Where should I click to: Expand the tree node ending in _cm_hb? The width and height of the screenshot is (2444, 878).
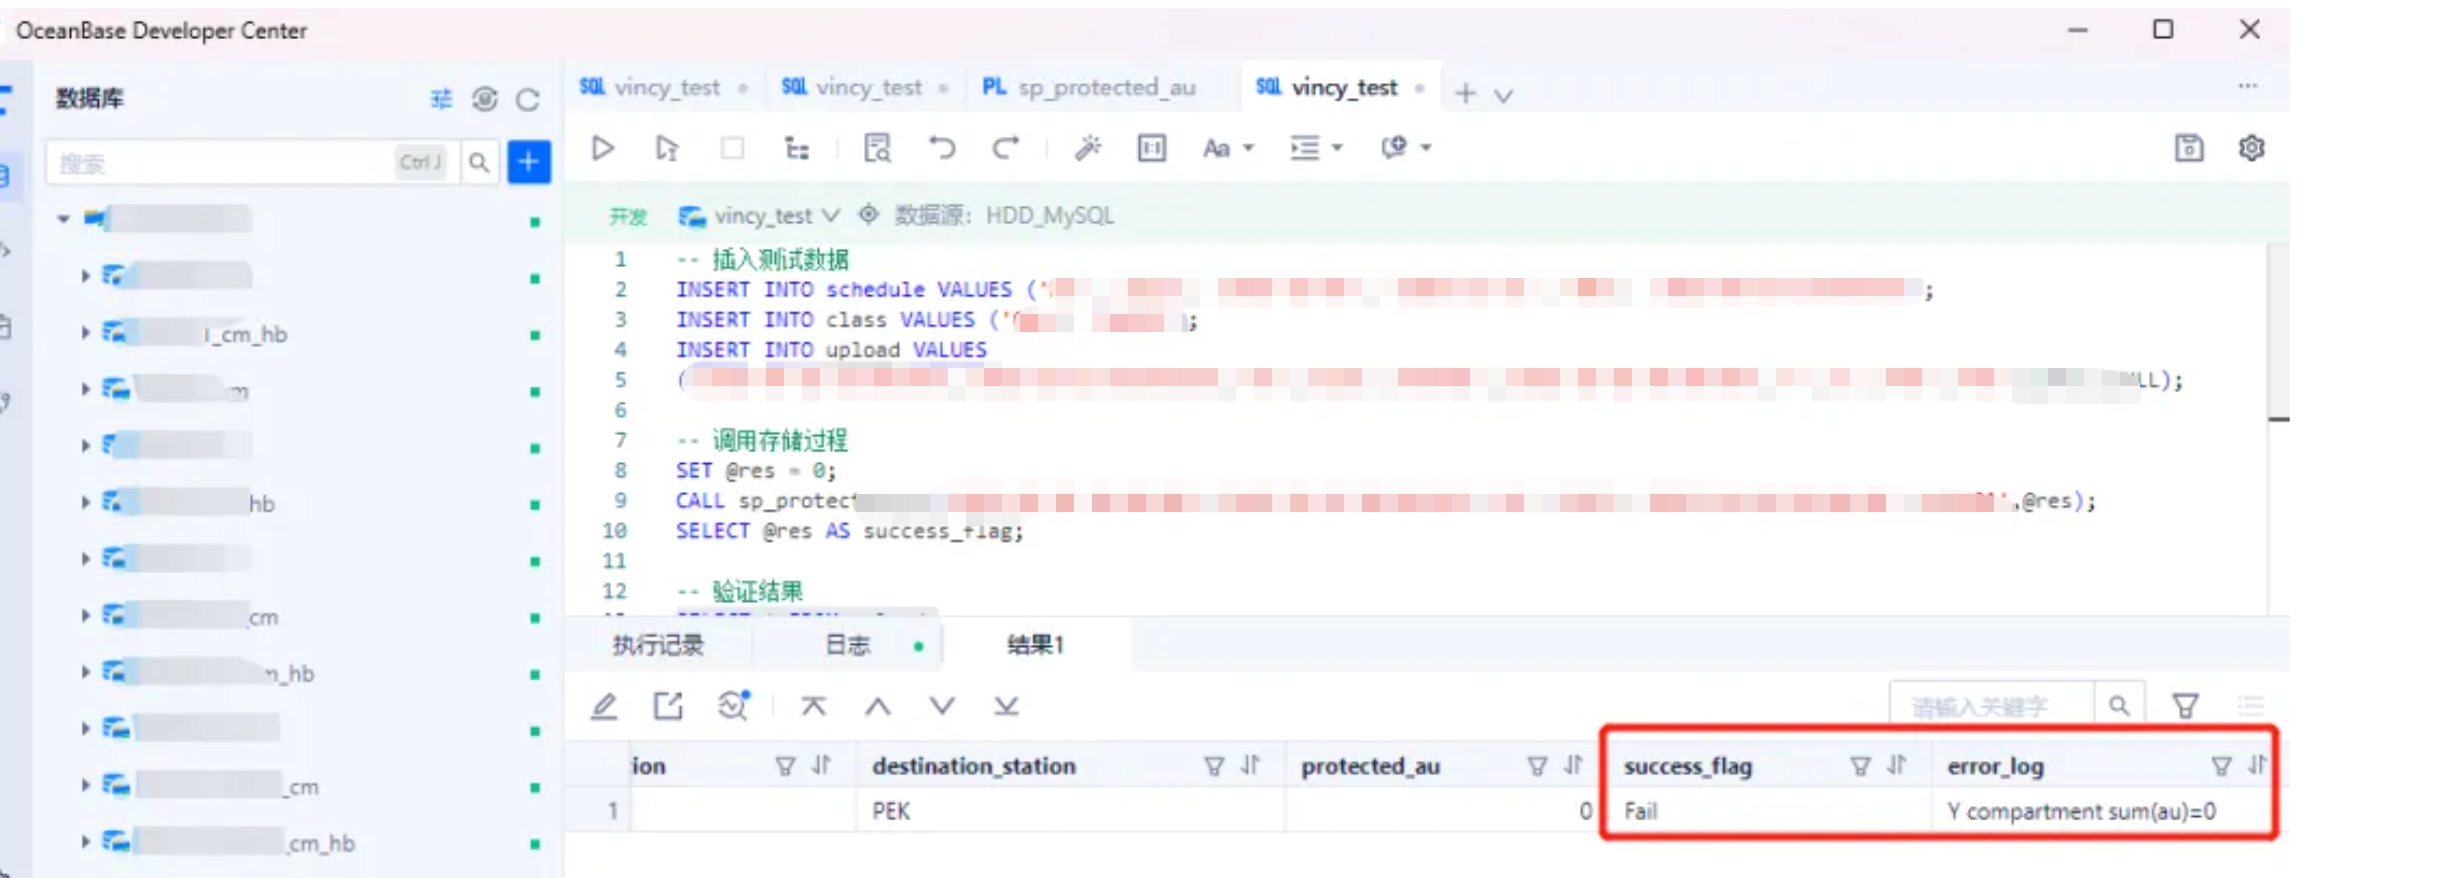click(86, 842)
